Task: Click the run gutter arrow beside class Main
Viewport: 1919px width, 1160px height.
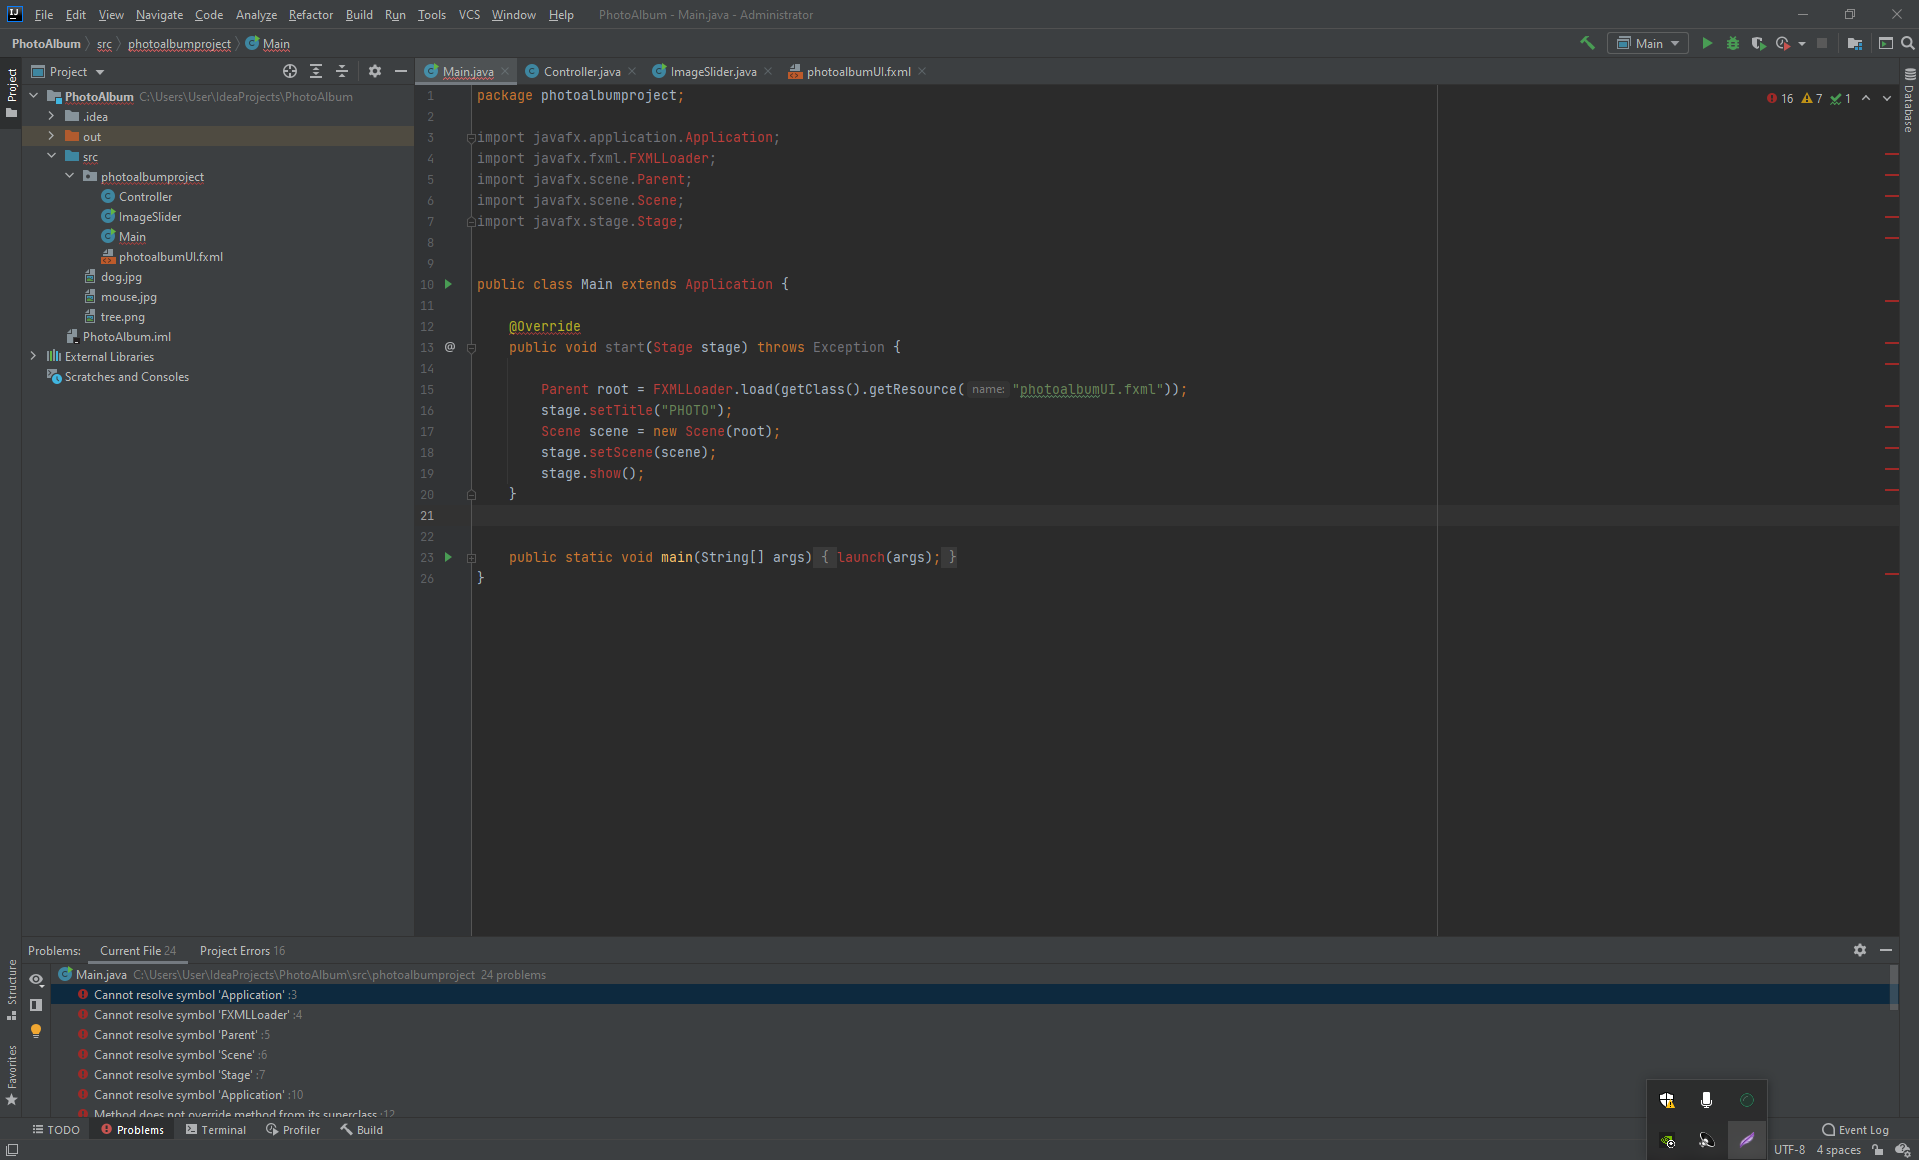Action: [448, 284]
